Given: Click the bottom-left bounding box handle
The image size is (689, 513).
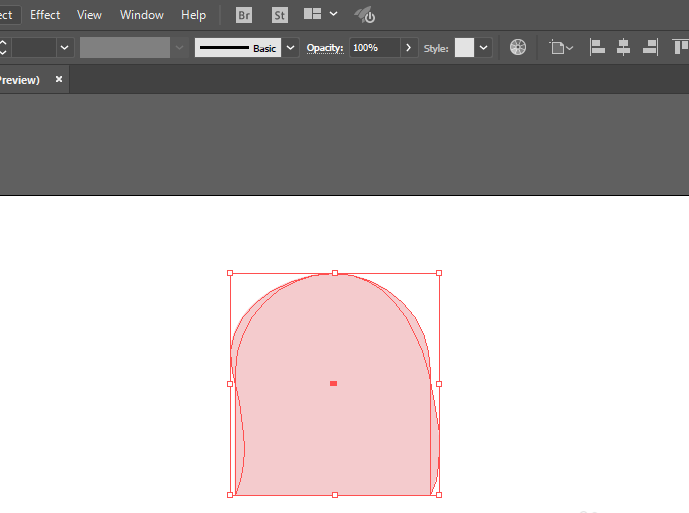Looking at the screenshot, I should (230, 495).
